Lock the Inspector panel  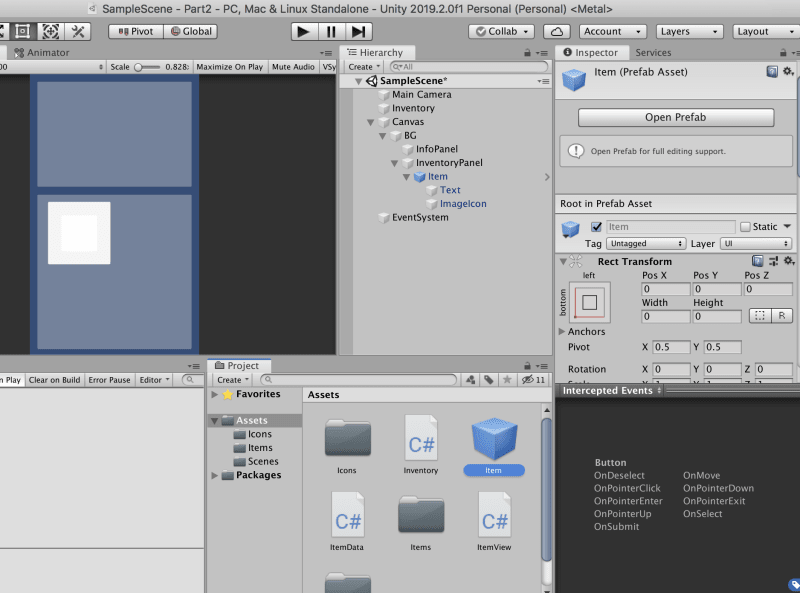click(783, 53)
